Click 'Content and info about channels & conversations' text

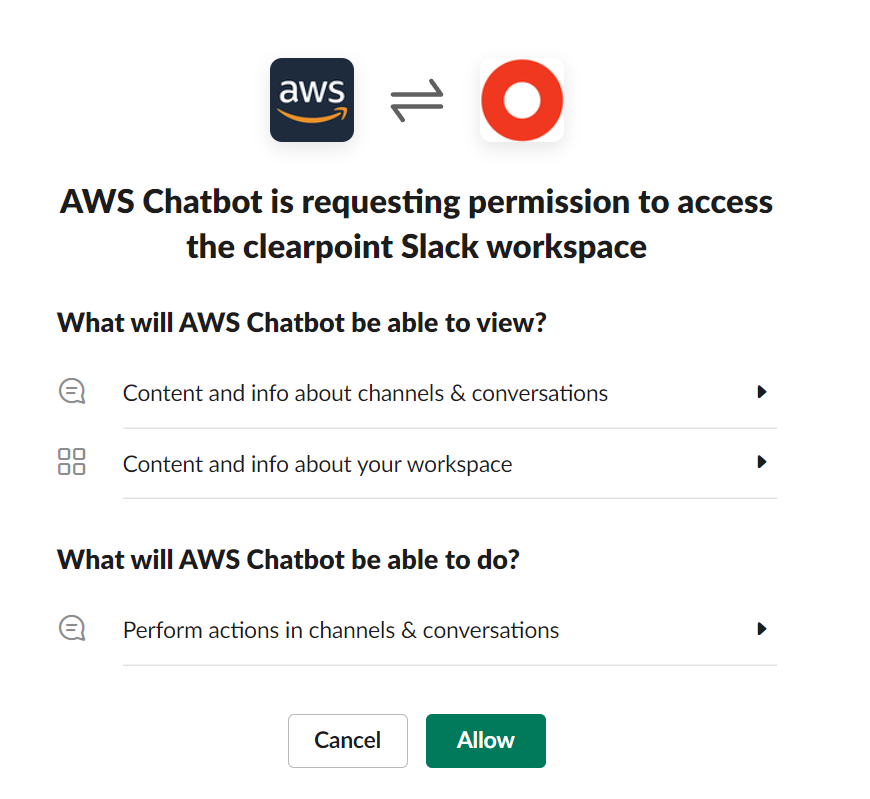point(365,392)
